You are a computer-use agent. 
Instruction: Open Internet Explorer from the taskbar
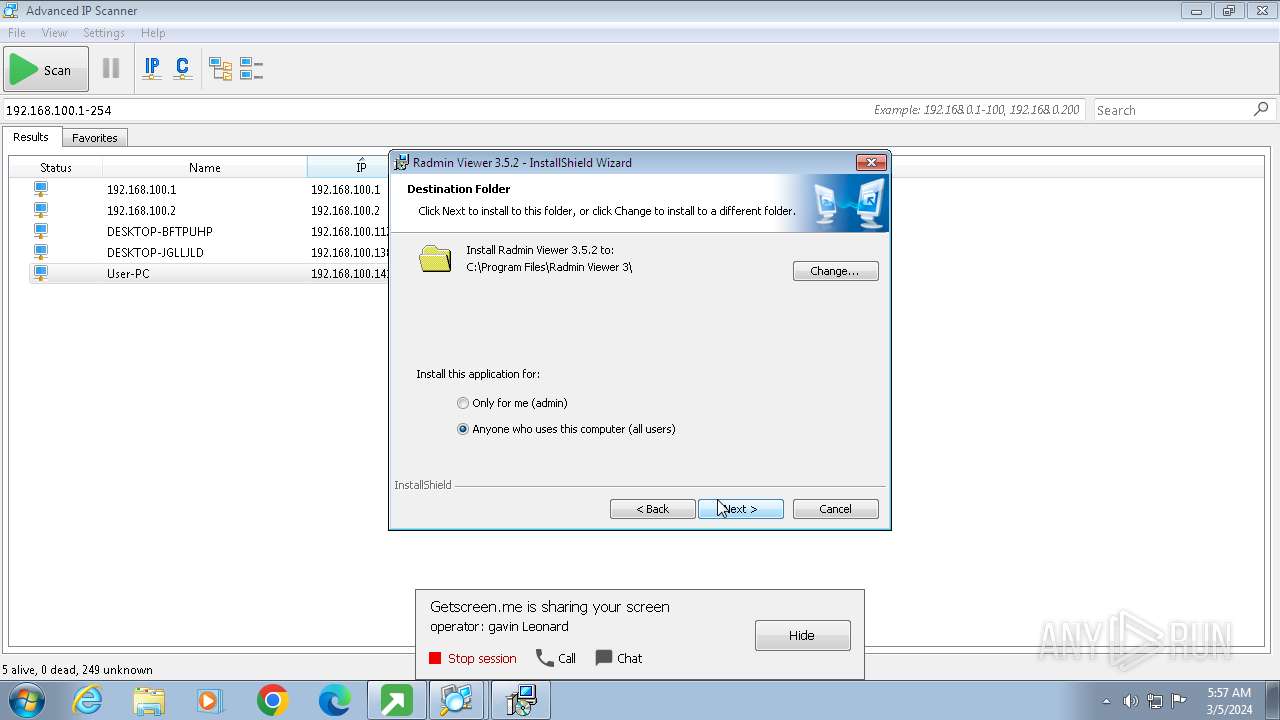tap(88, 700)
